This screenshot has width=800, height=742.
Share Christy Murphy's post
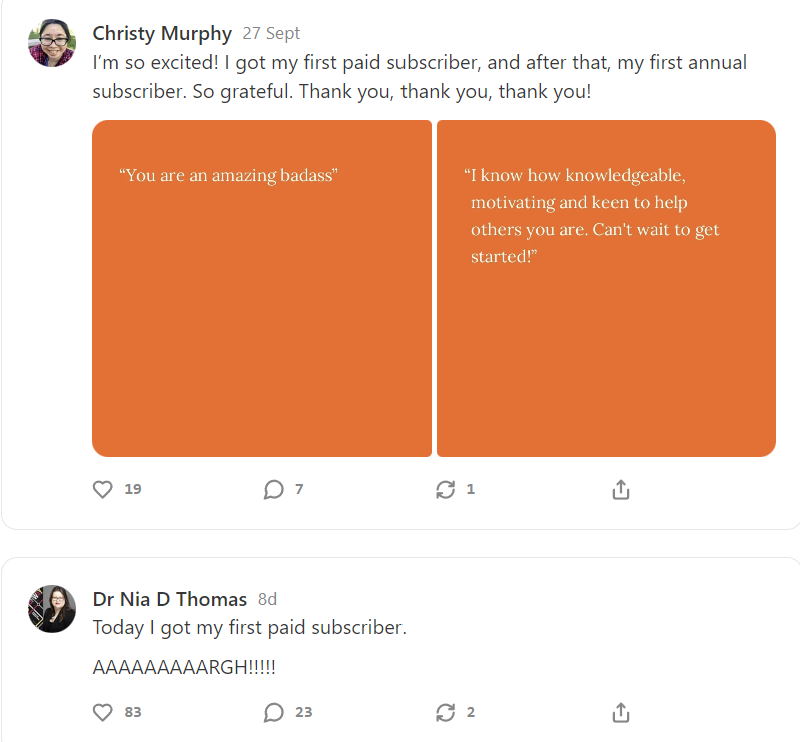click(620, 489)
